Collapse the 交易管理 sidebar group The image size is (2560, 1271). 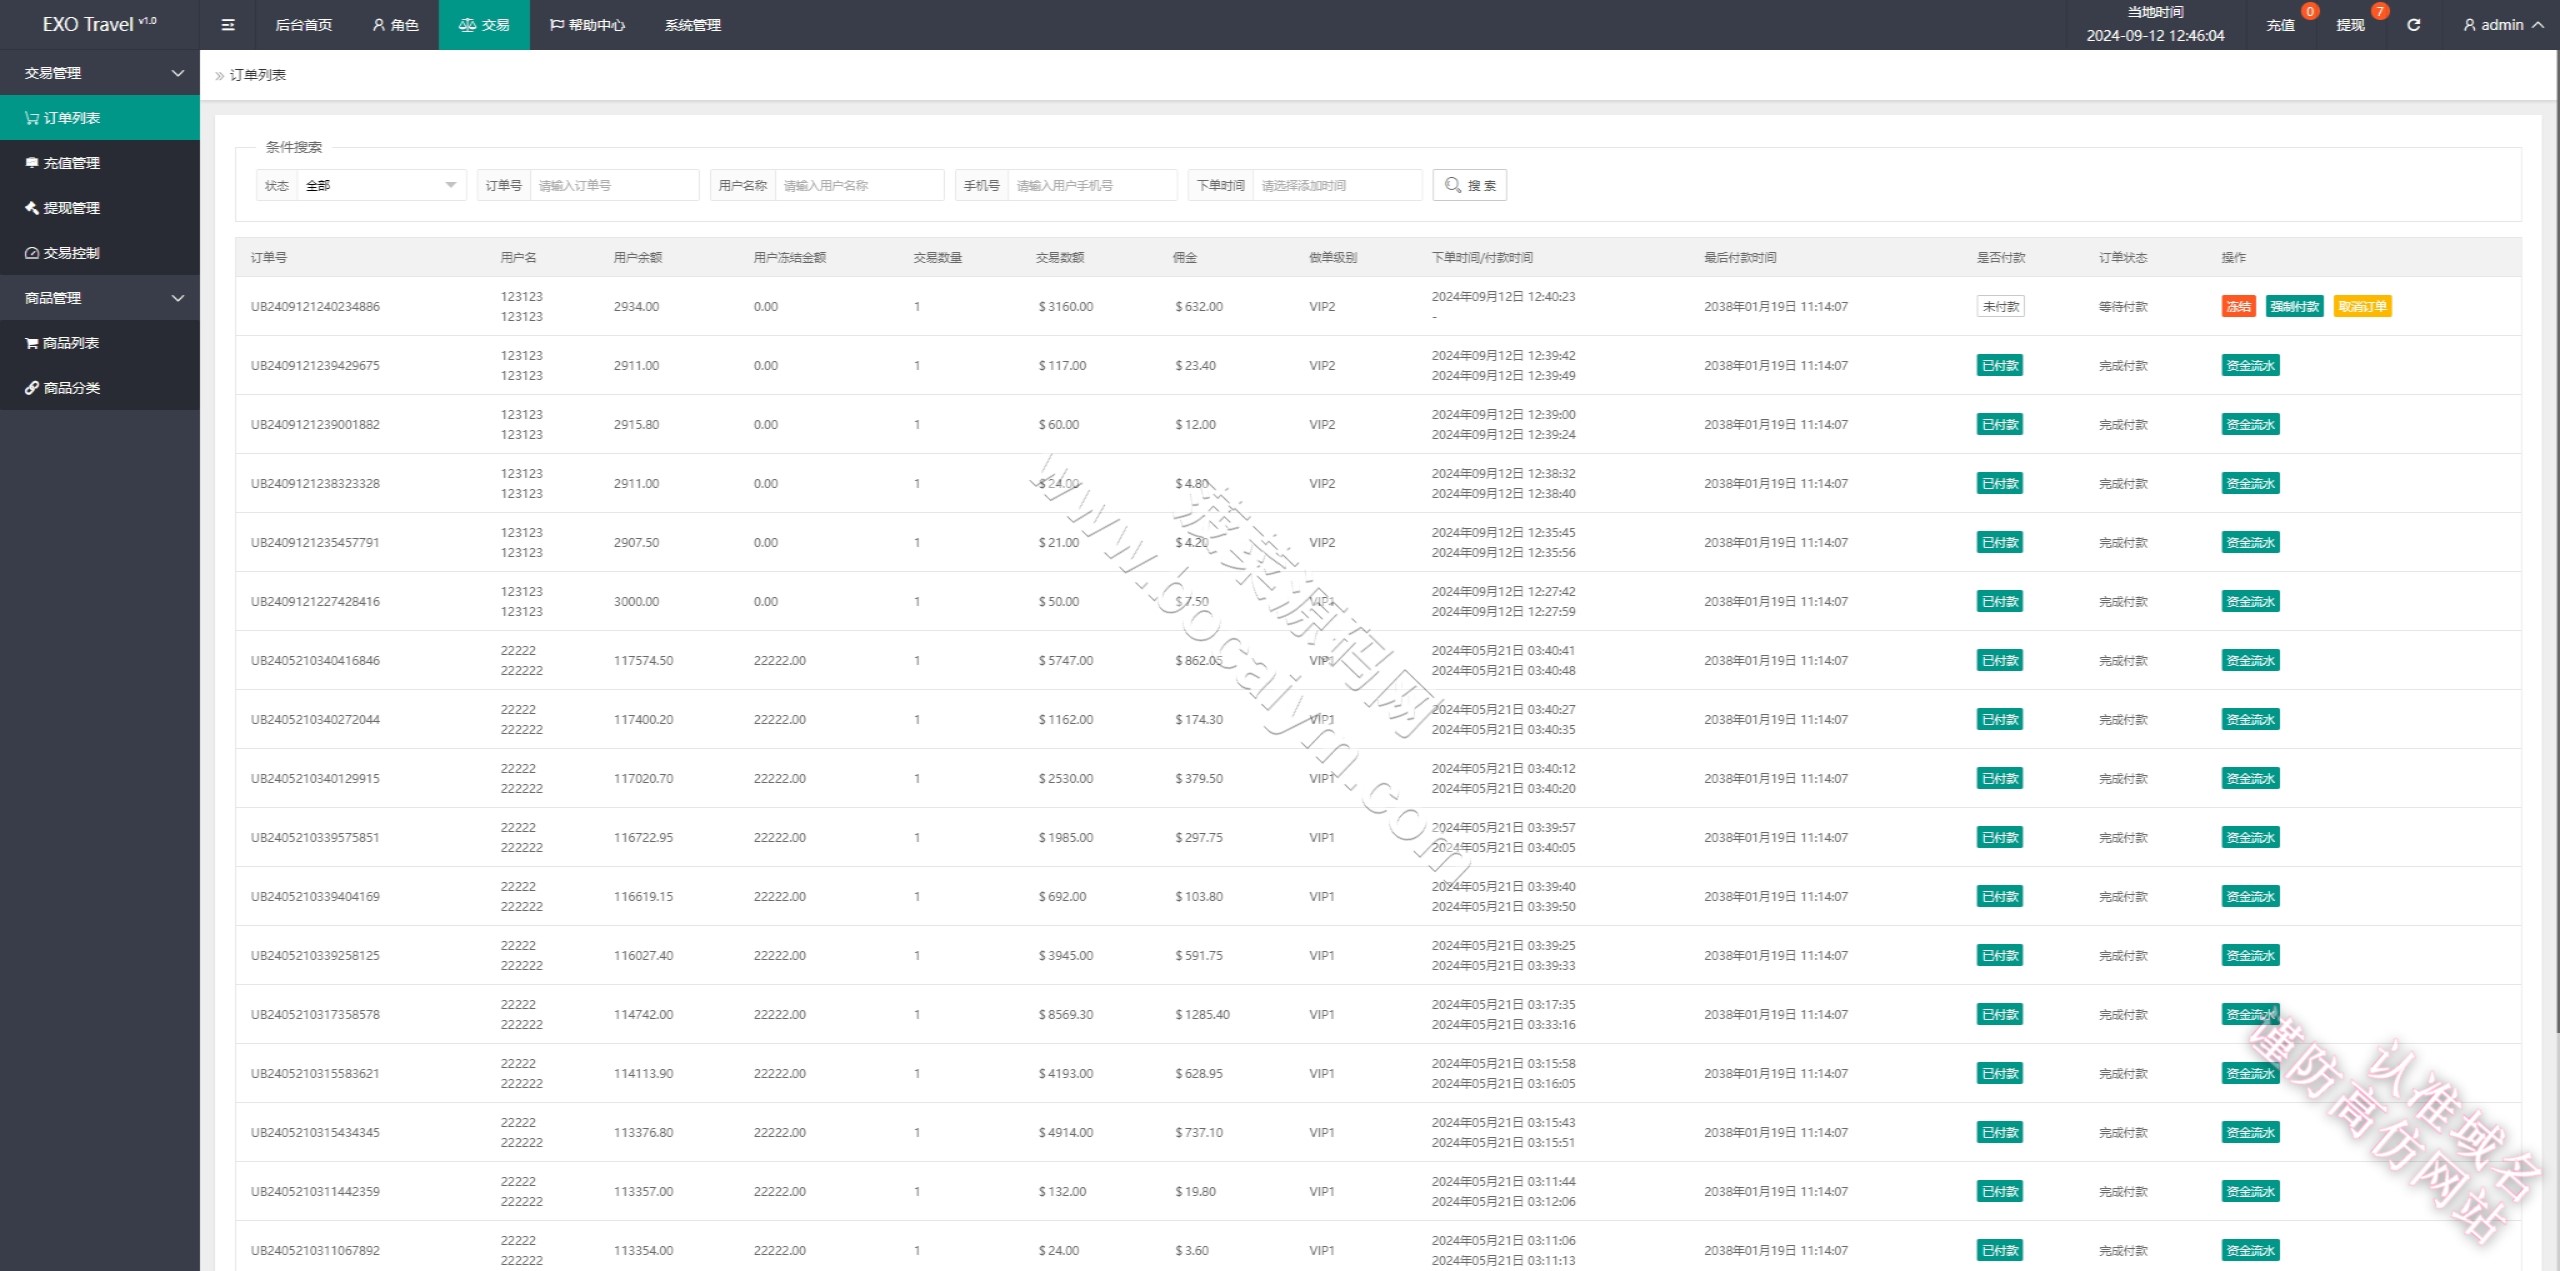click(100, 73)
